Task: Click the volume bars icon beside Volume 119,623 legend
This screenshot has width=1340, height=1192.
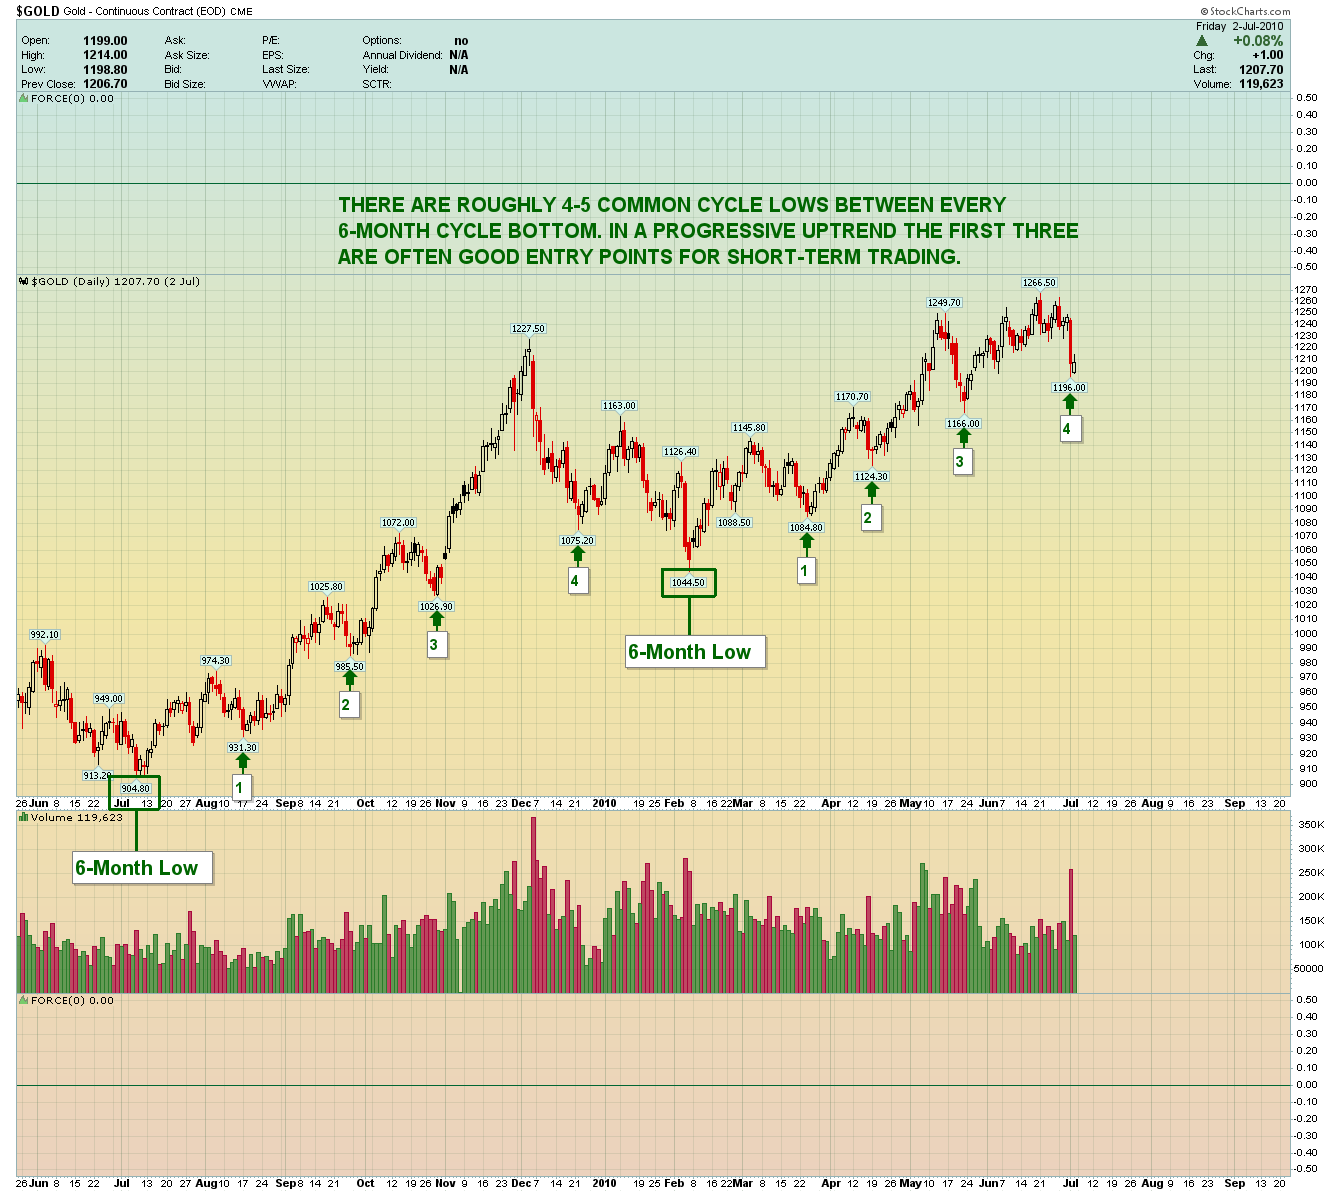Action: (x=23, y=818)
